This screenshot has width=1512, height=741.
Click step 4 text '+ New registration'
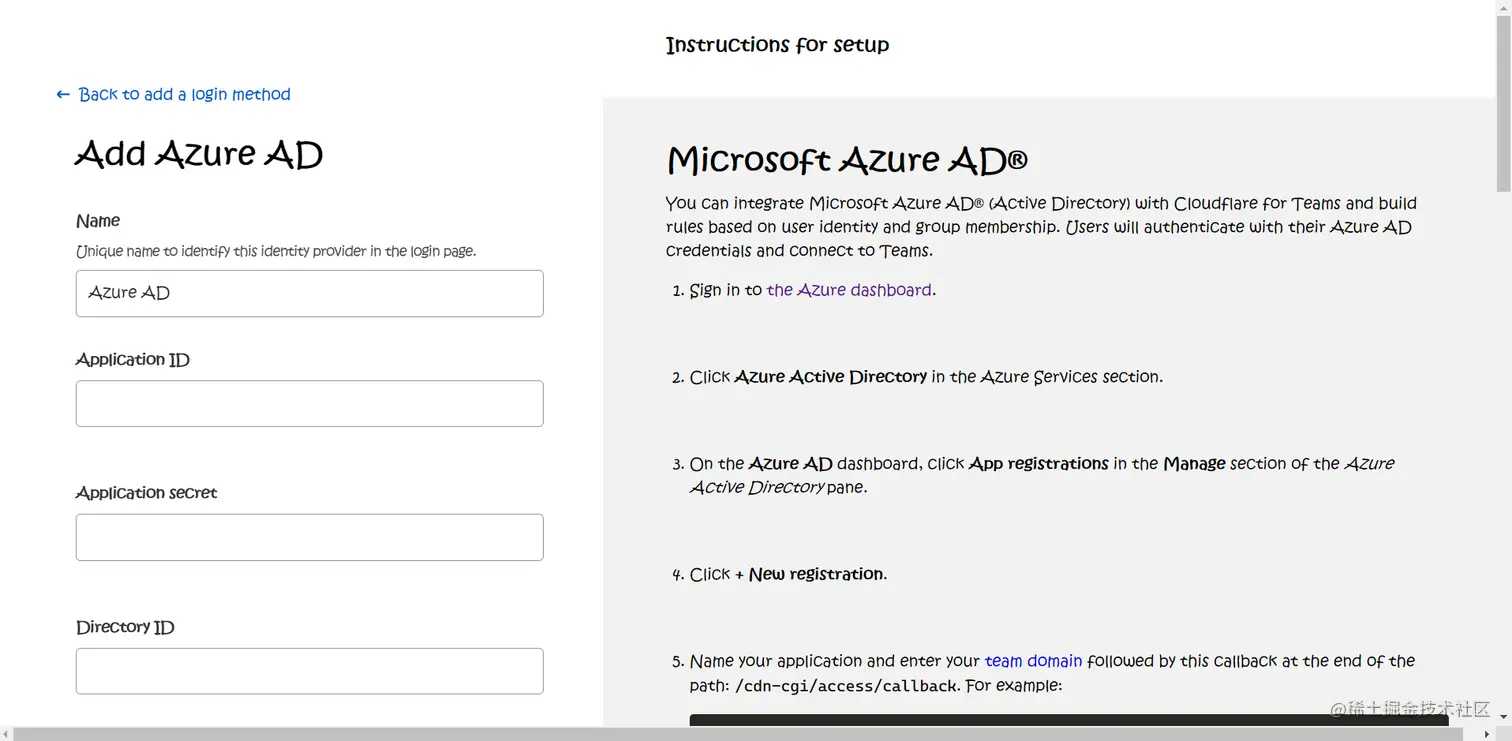coord(810,574)
